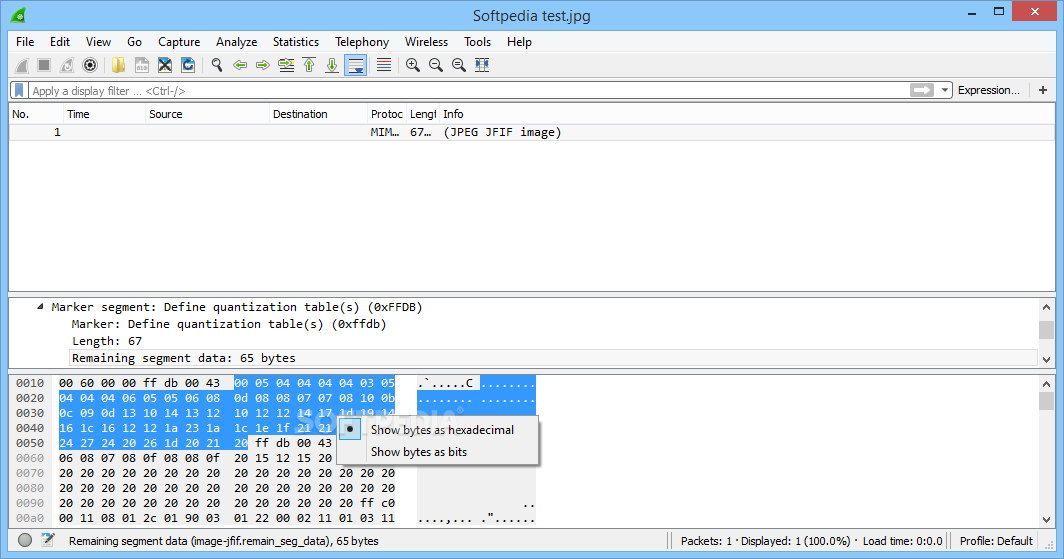Click the find packet magnifier icon

[217, 65]
